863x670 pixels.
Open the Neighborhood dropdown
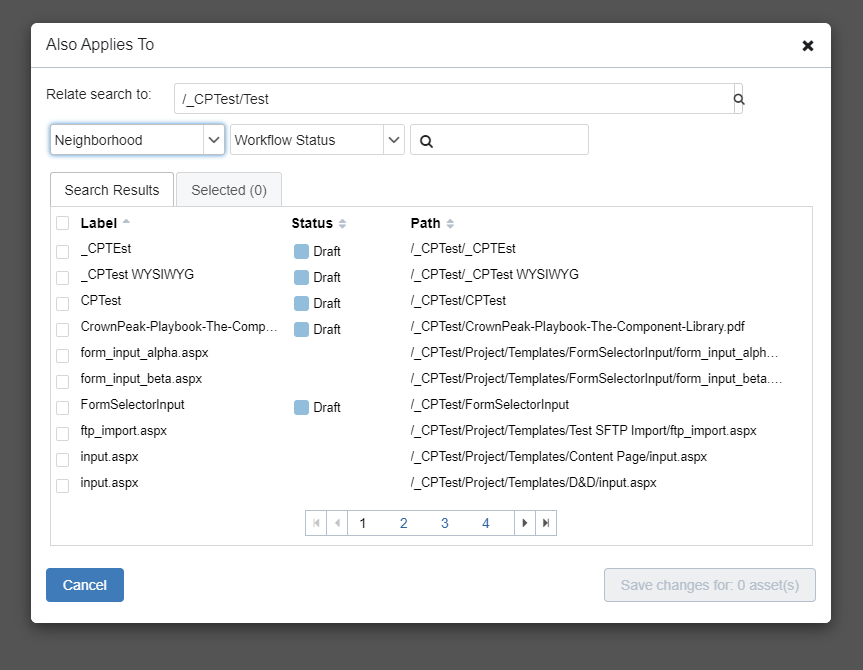point(137,140)
